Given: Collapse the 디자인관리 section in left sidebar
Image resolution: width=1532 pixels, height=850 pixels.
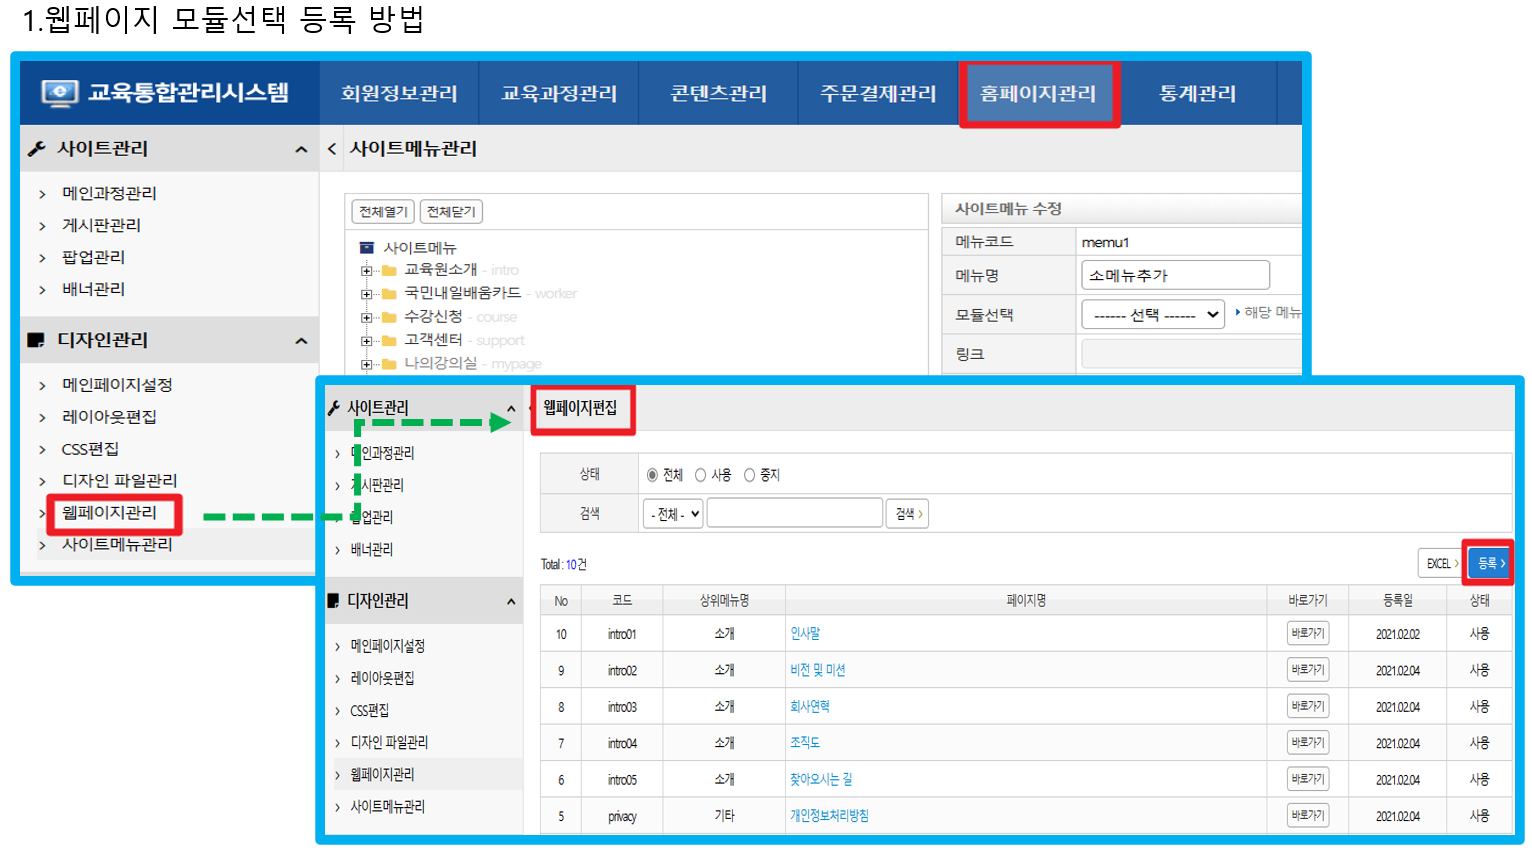Looking at the screenshot, I should click(x=301, y=341).
